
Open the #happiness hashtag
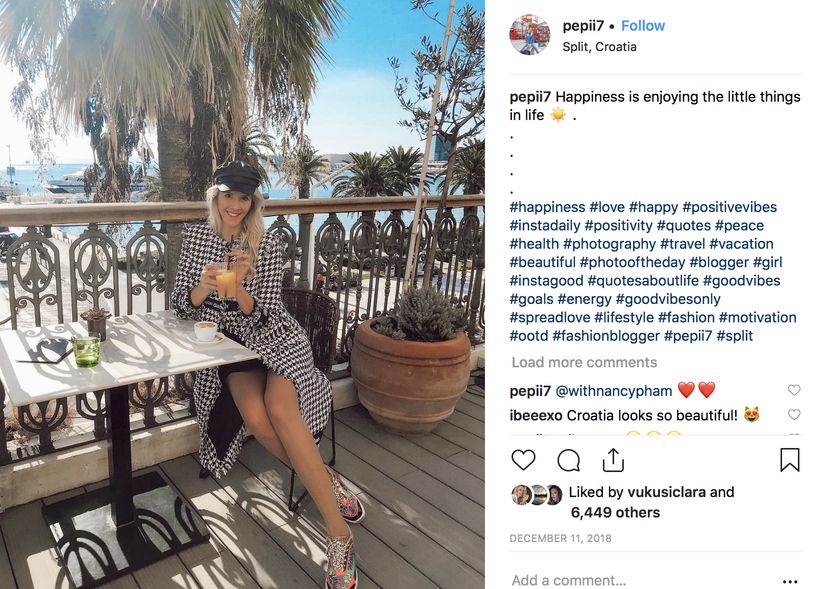tap(547, 207)
